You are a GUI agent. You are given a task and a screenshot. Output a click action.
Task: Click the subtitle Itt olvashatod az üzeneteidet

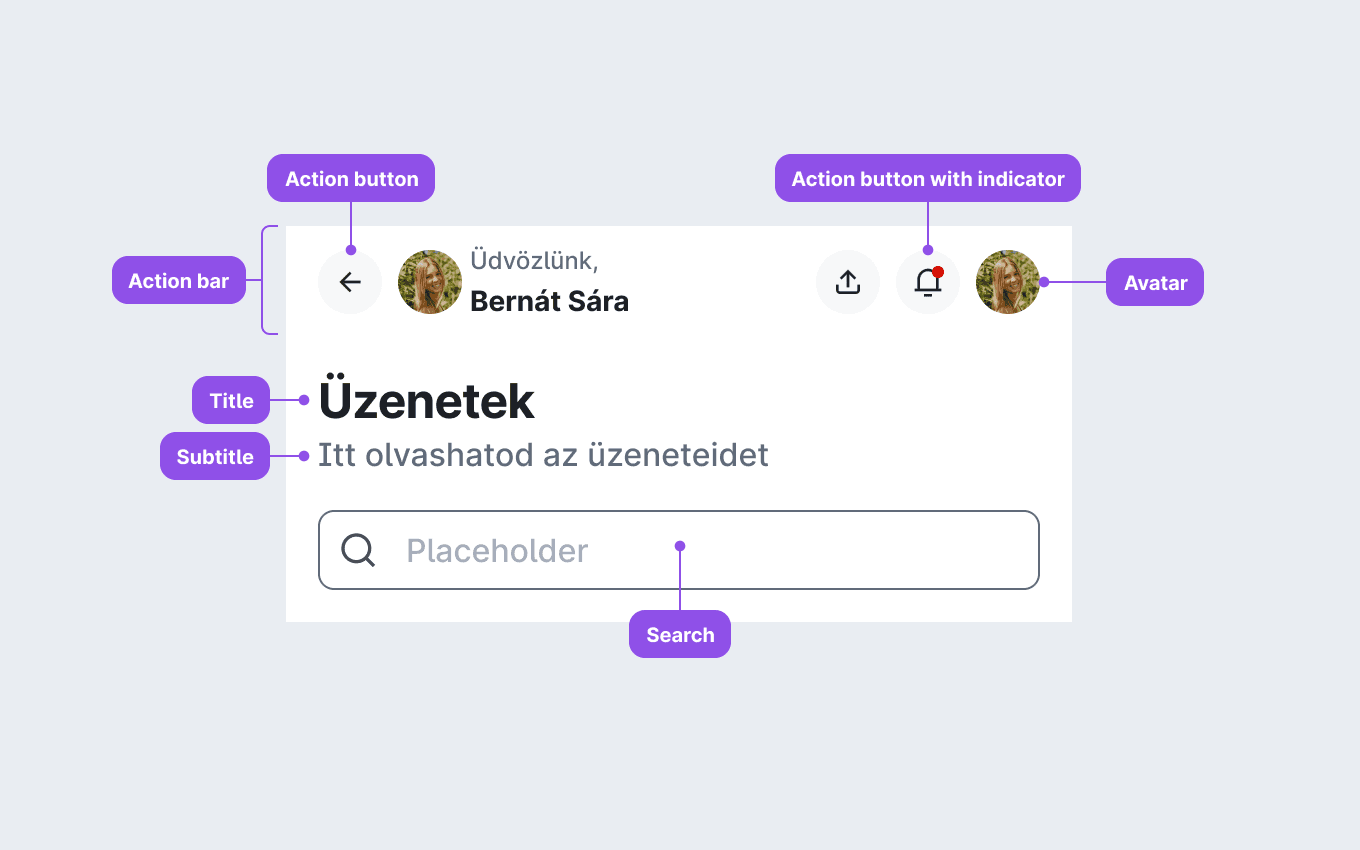[543, 455]
